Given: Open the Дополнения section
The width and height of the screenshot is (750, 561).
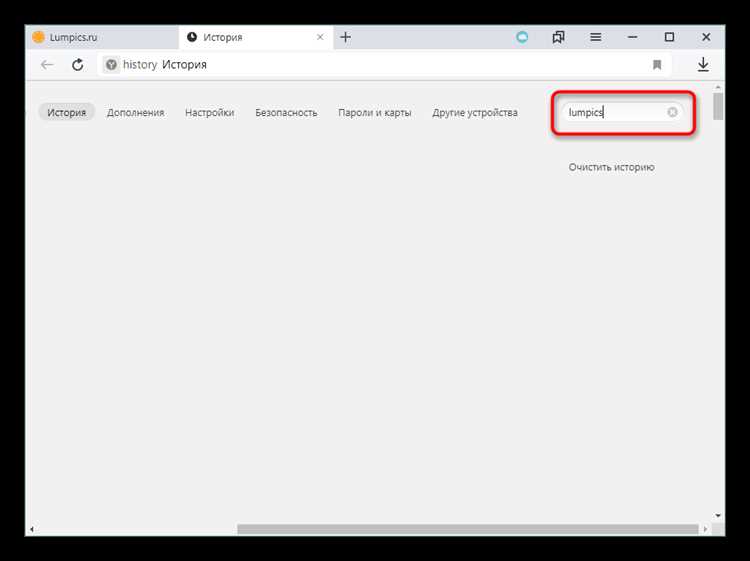Looking at the screenshot, I should (x=135, y=113).
